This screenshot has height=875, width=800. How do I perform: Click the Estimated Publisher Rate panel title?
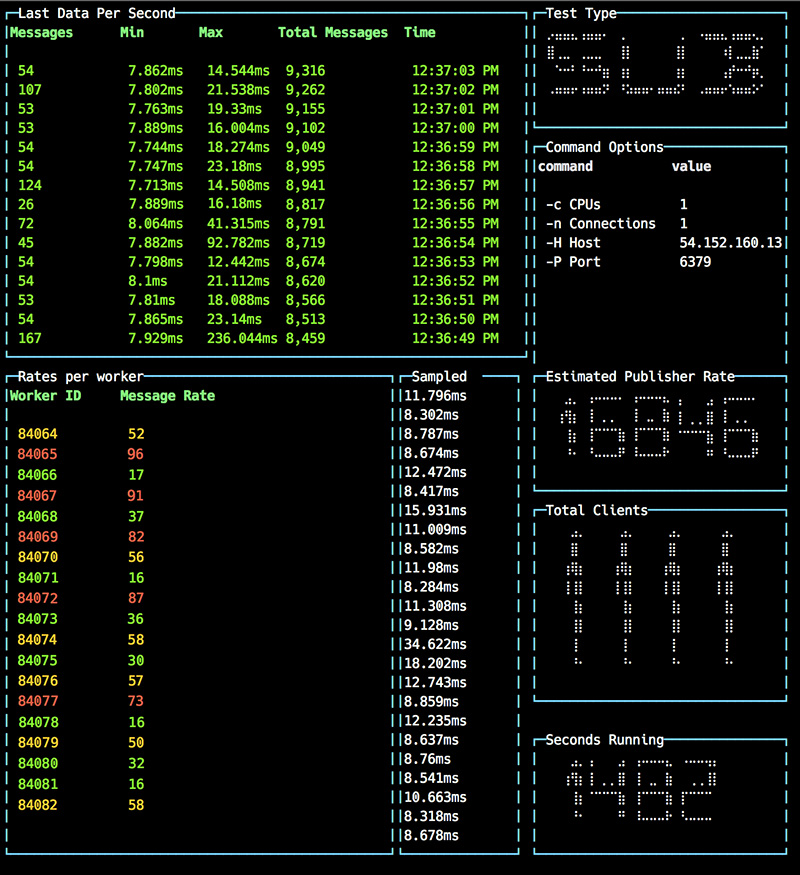point(639,377)
